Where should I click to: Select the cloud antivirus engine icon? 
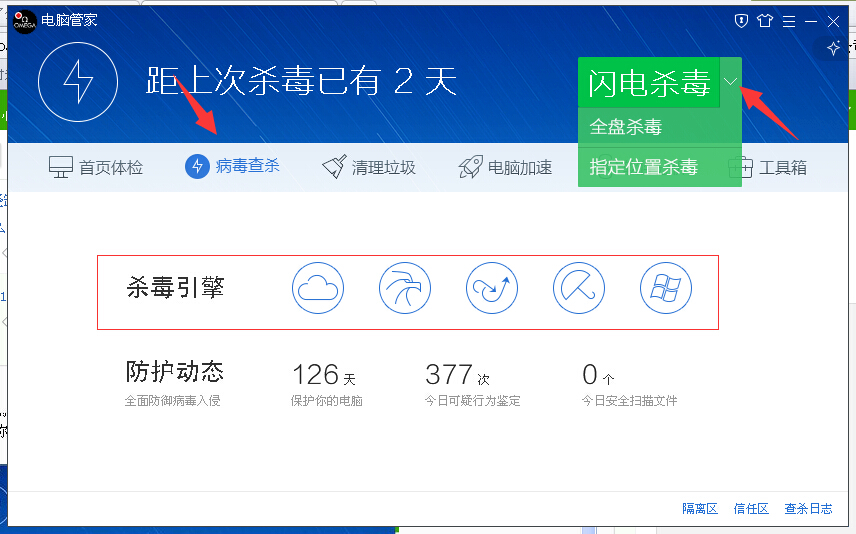318,288
